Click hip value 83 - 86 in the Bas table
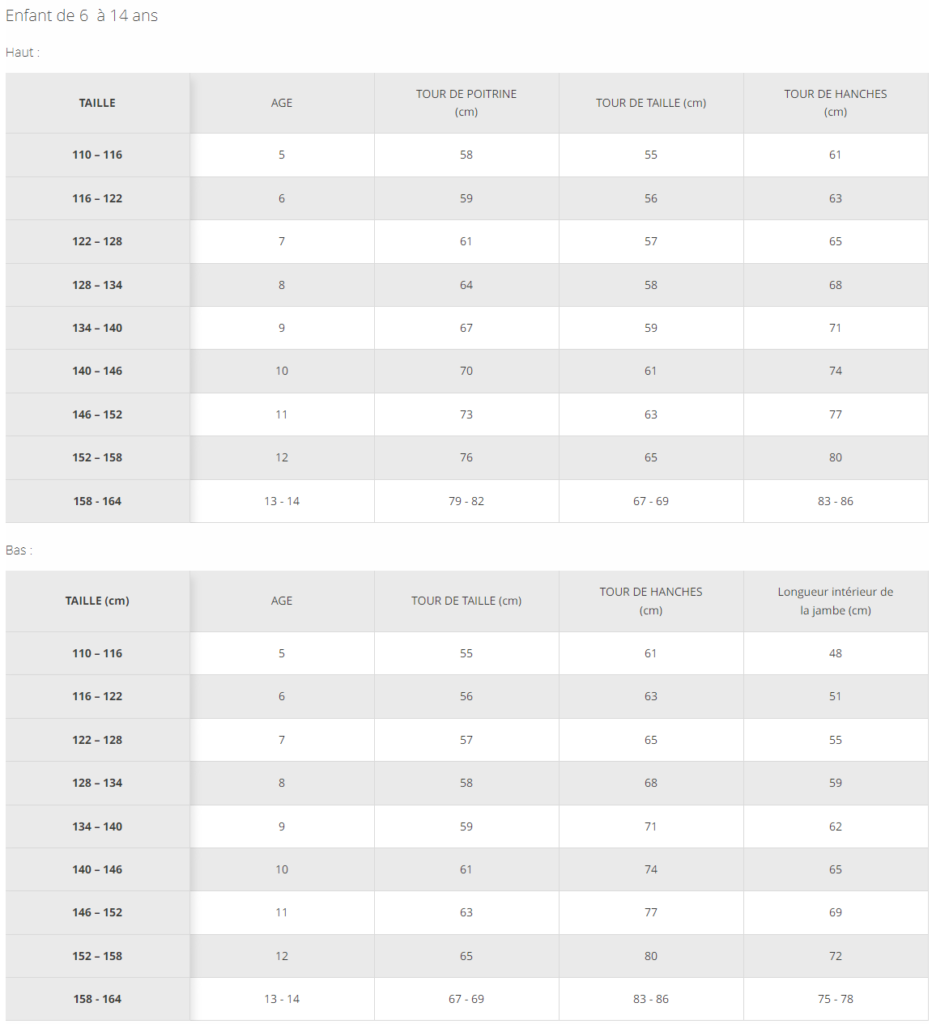932x1024 pixels. point(651,999)
